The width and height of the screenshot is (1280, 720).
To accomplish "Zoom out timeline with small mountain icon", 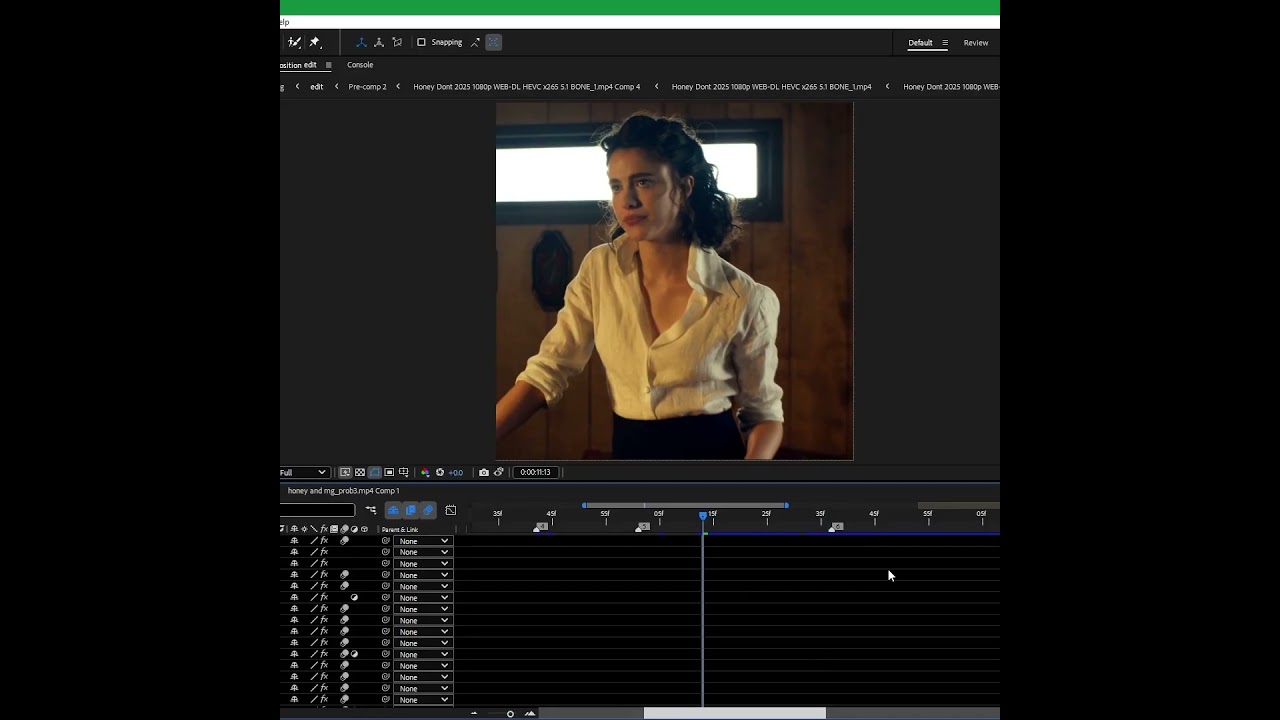I will tap(474, 714).
